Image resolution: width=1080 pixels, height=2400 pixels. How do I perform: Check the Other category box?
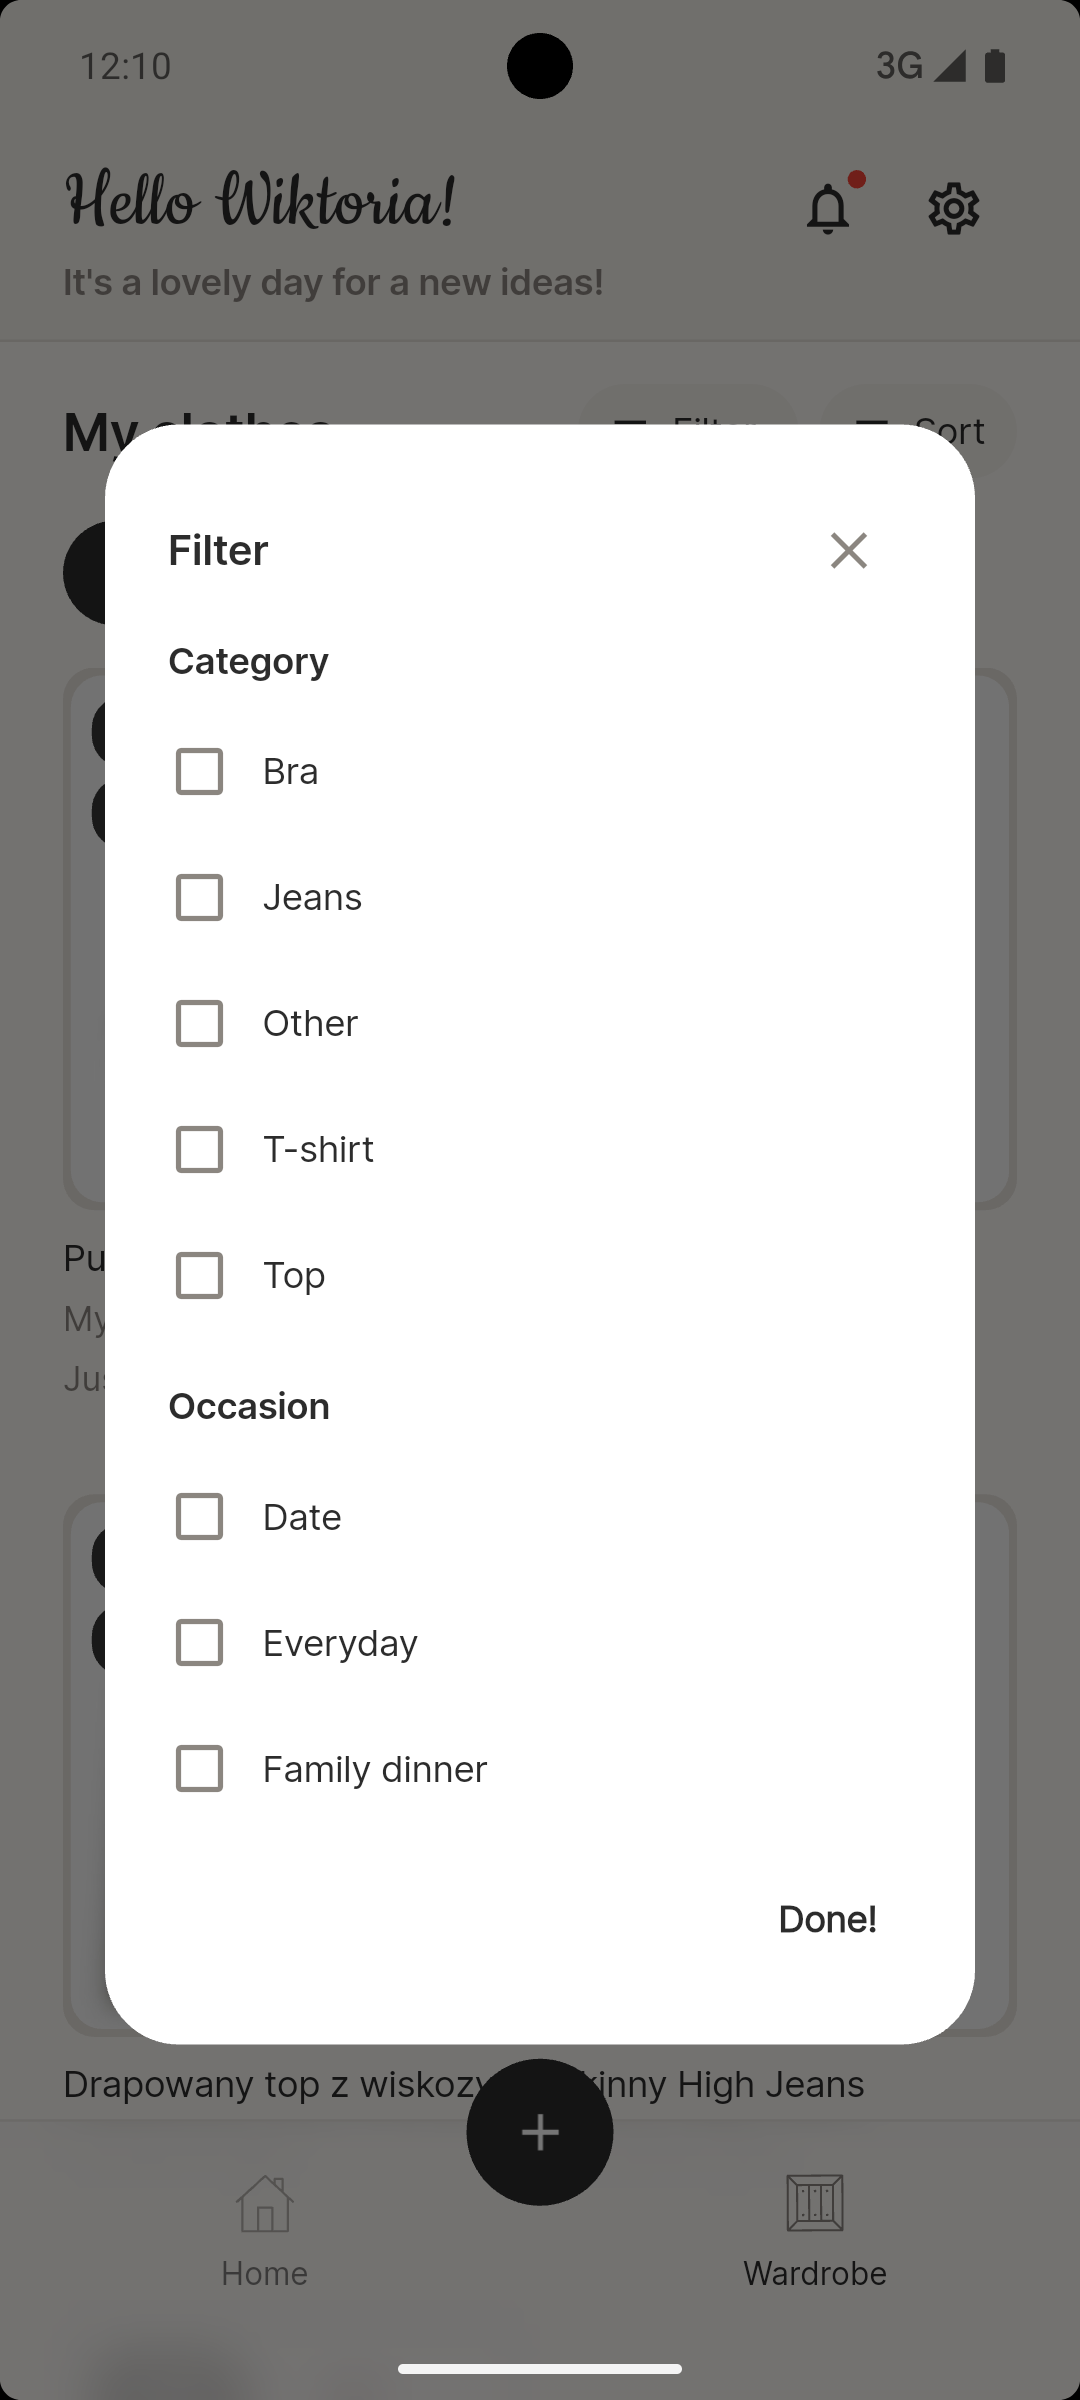[x=199, y=1023]
